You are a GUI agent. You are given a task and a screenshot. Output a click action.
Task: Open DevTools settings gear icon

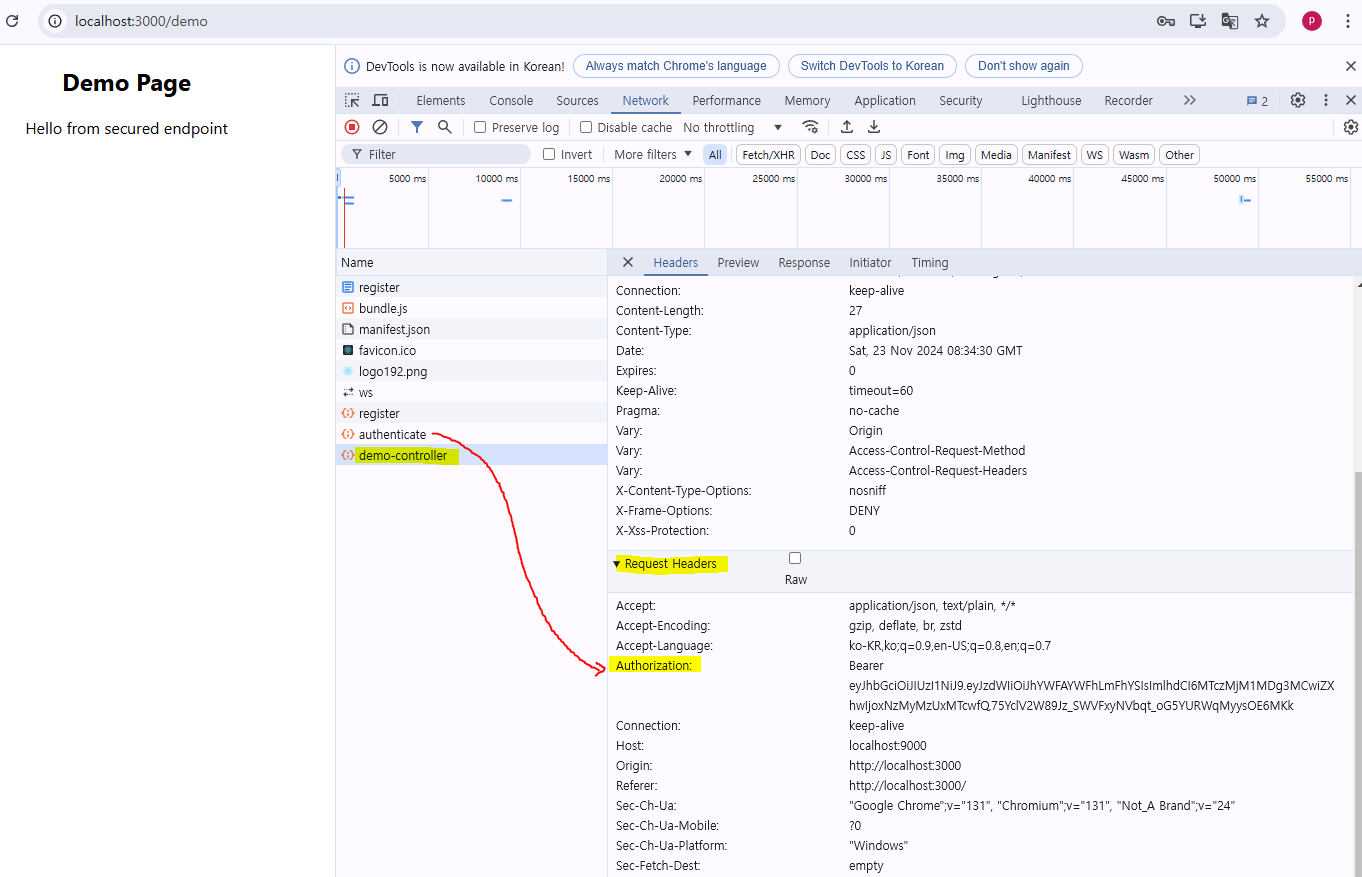click(1298, 100)
